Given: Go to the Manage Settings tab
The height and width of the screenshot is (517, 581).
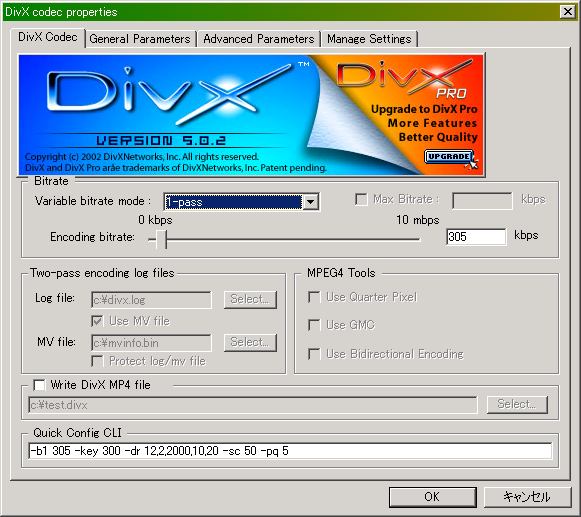Looking at the screenshot, I should point(369,39).
